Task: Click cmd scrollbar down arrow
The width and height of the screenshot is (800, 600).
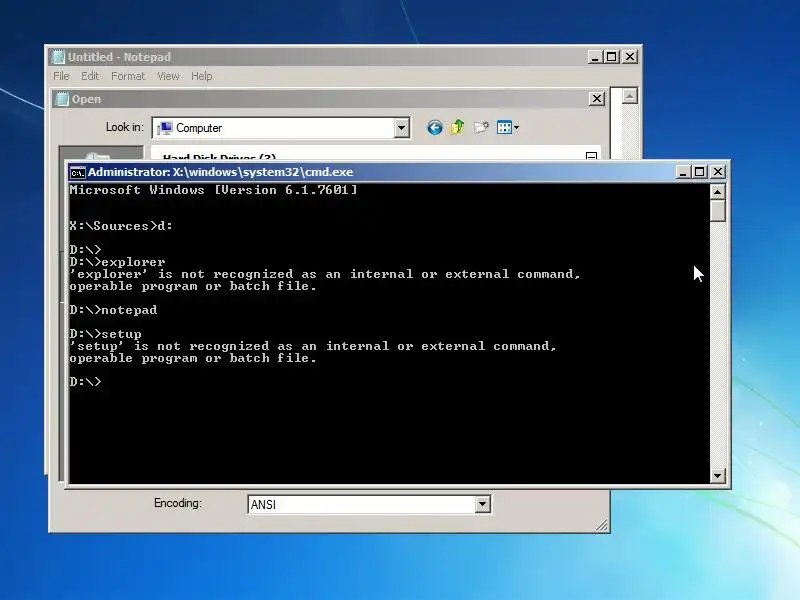Action: coord(717,476)
